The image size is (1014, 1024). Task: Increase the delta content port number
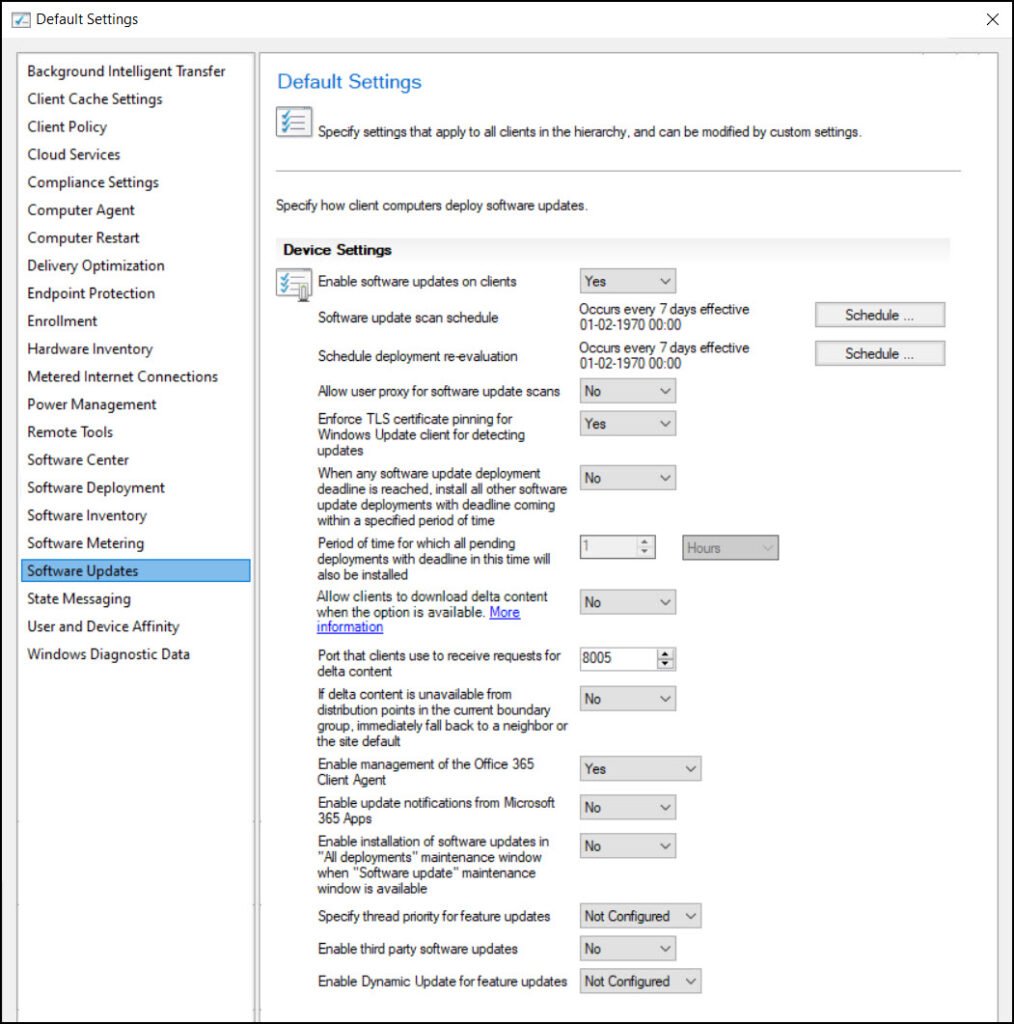tap(665, 653)
